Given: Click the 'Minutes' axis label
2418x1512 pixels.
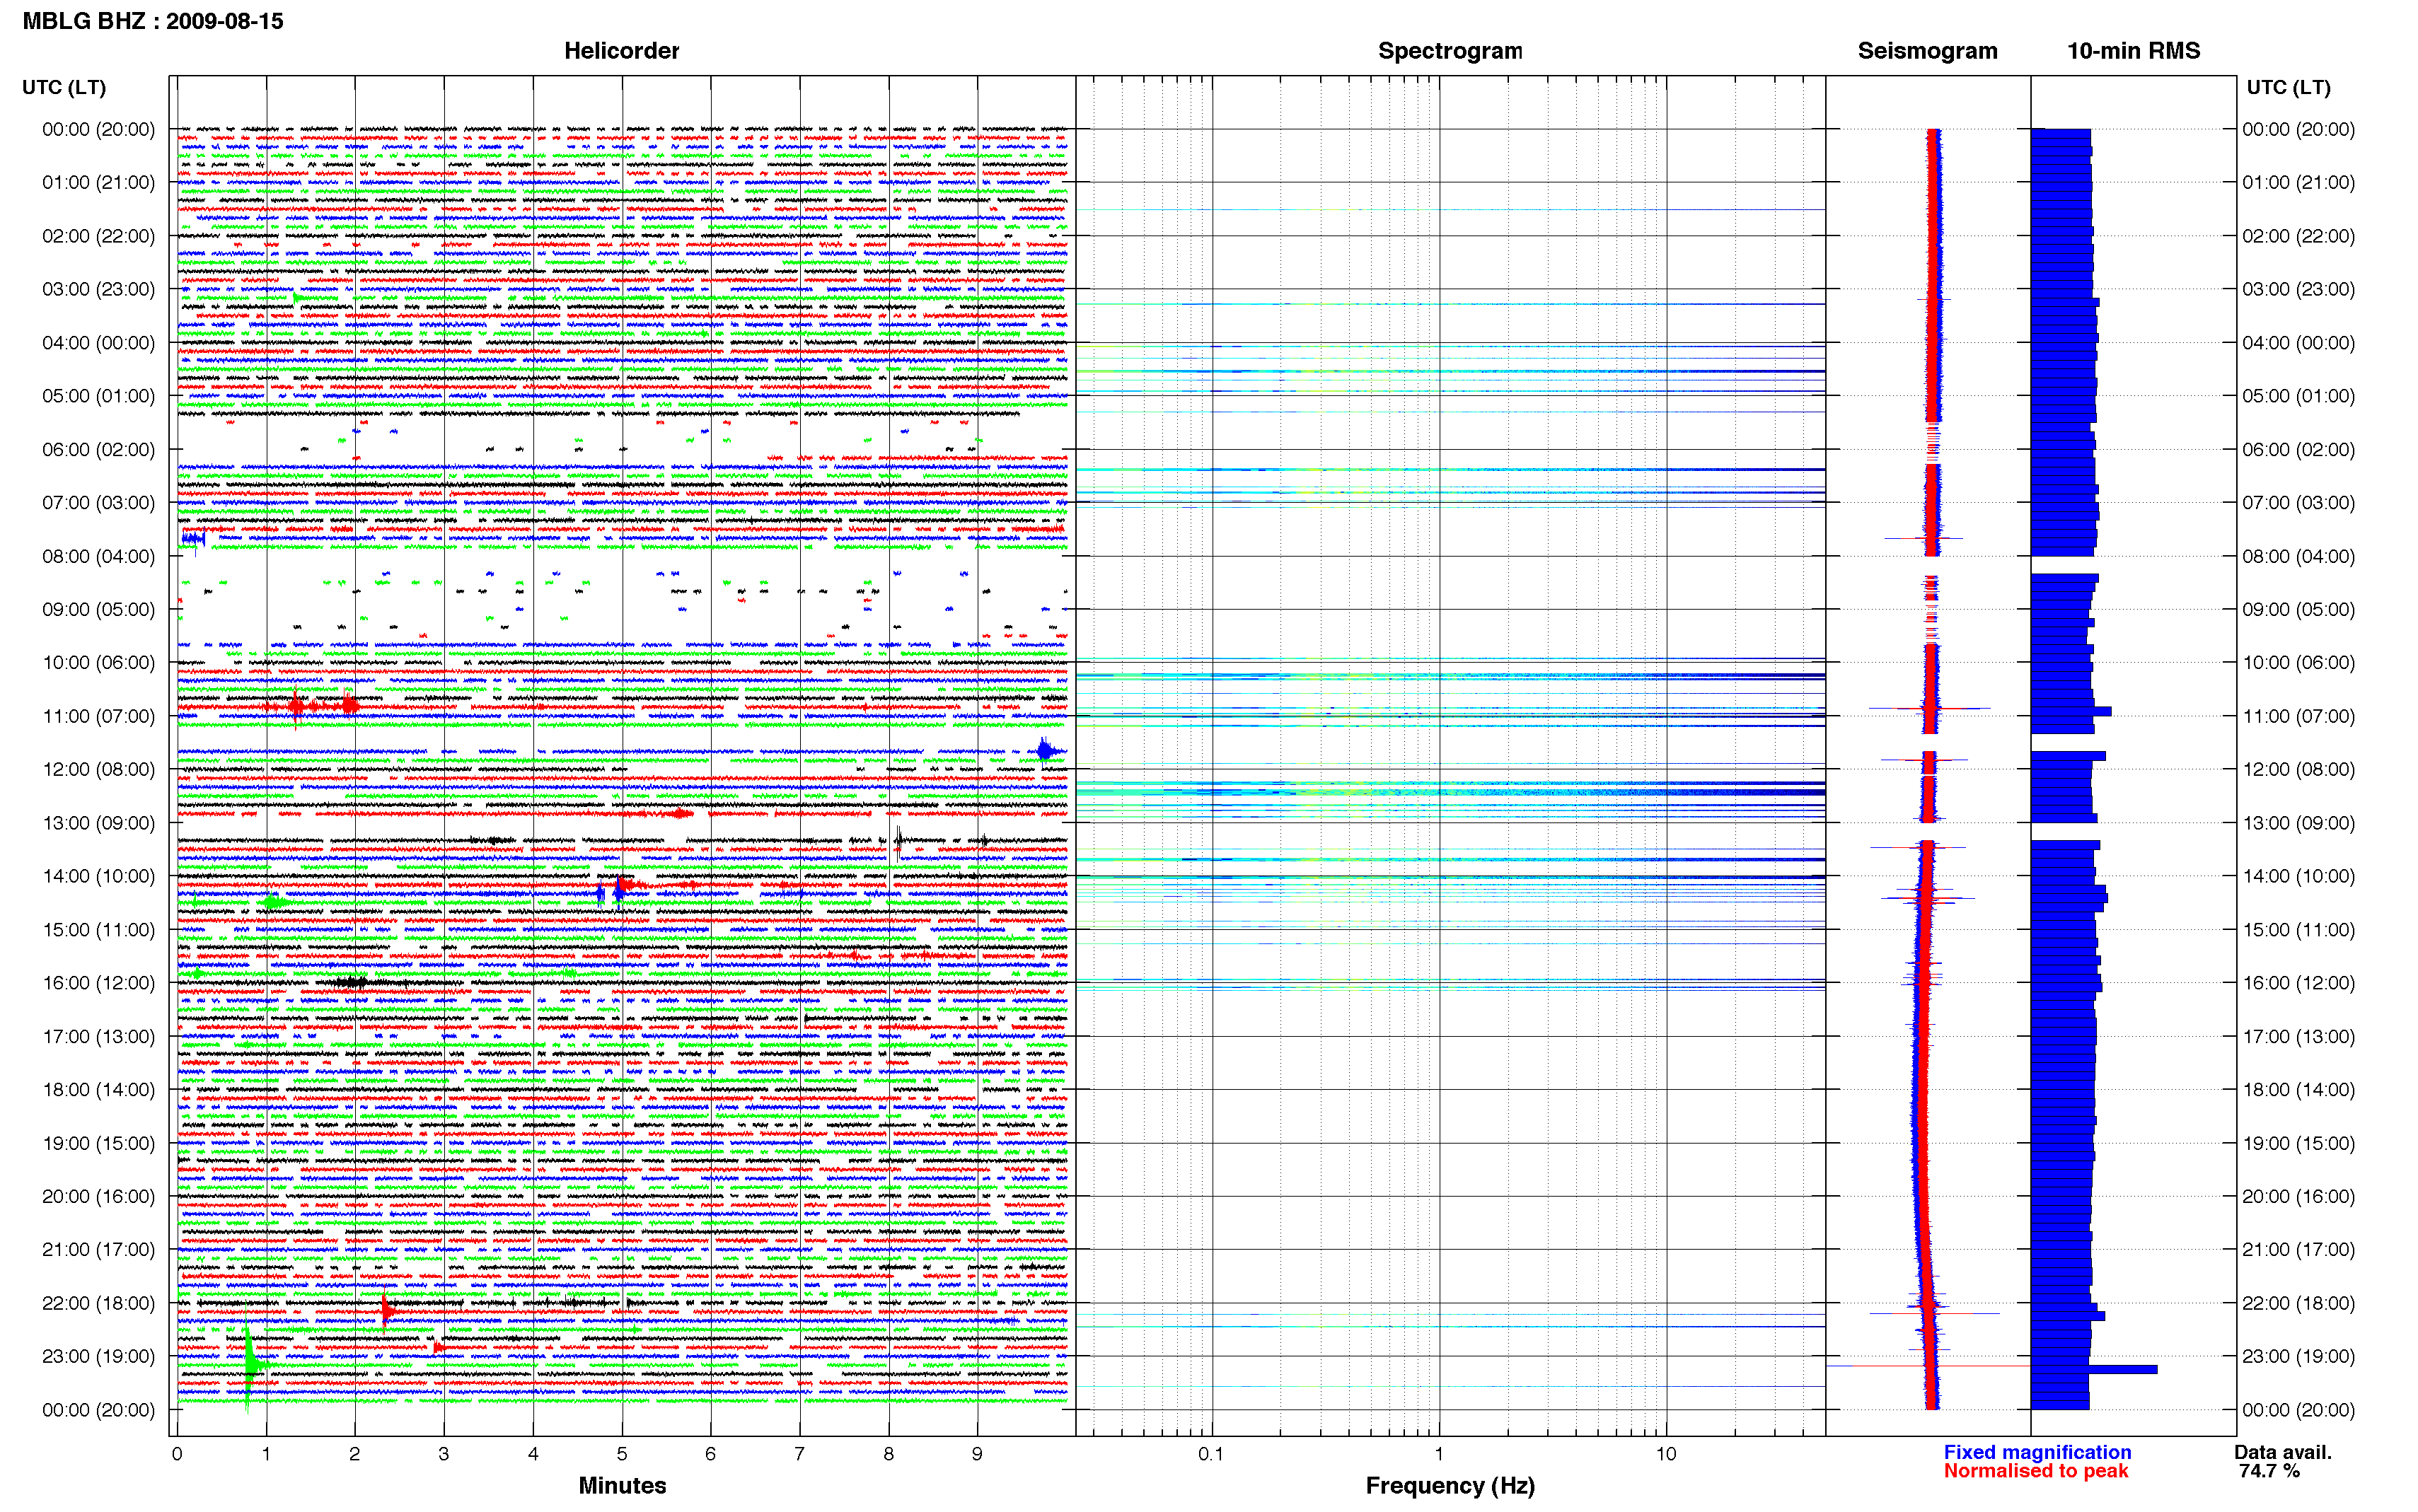Looking at the screenshot, I should pyautogui.click(x=622, y=1485).
